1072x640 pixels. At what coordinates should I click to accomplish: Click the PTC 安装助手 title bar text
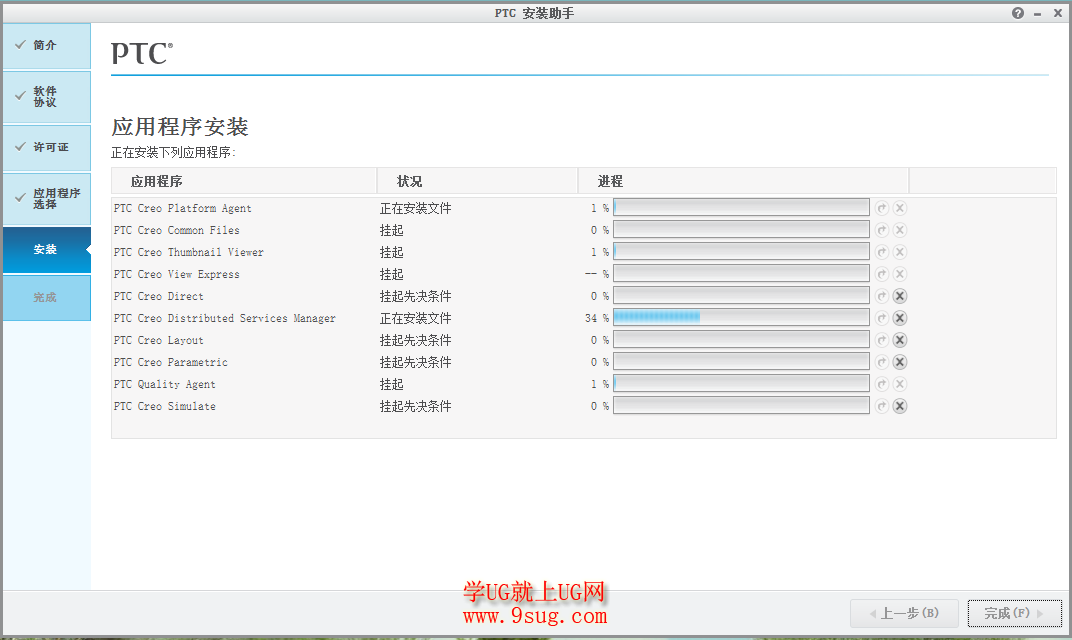pyautogui.click(x=535, y=13)
